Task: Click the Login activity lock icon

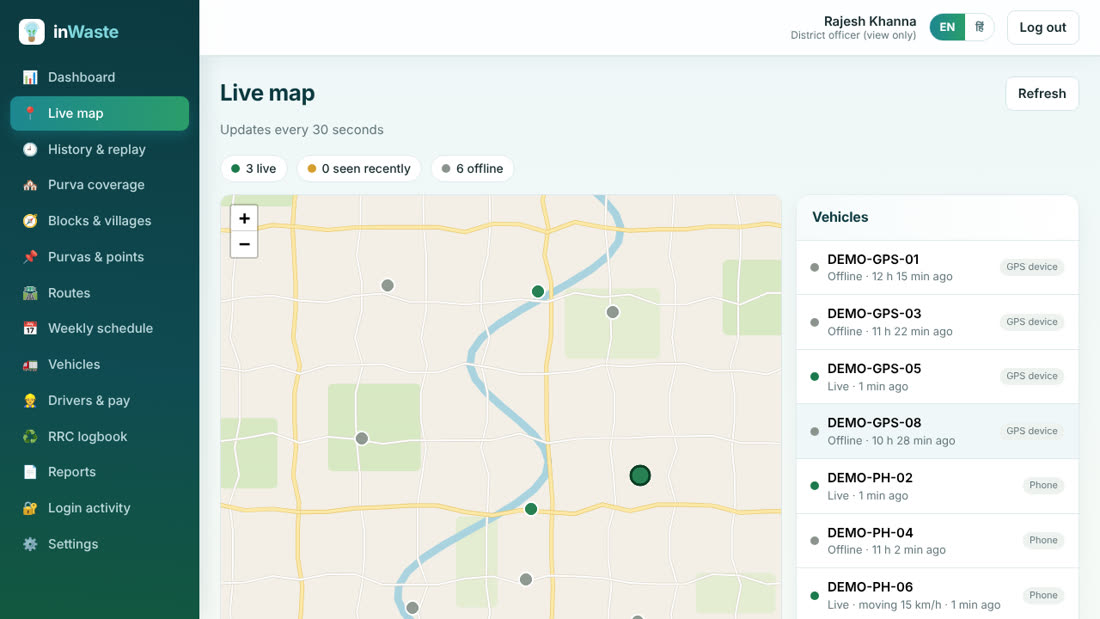Action: (x=29, y=508)
